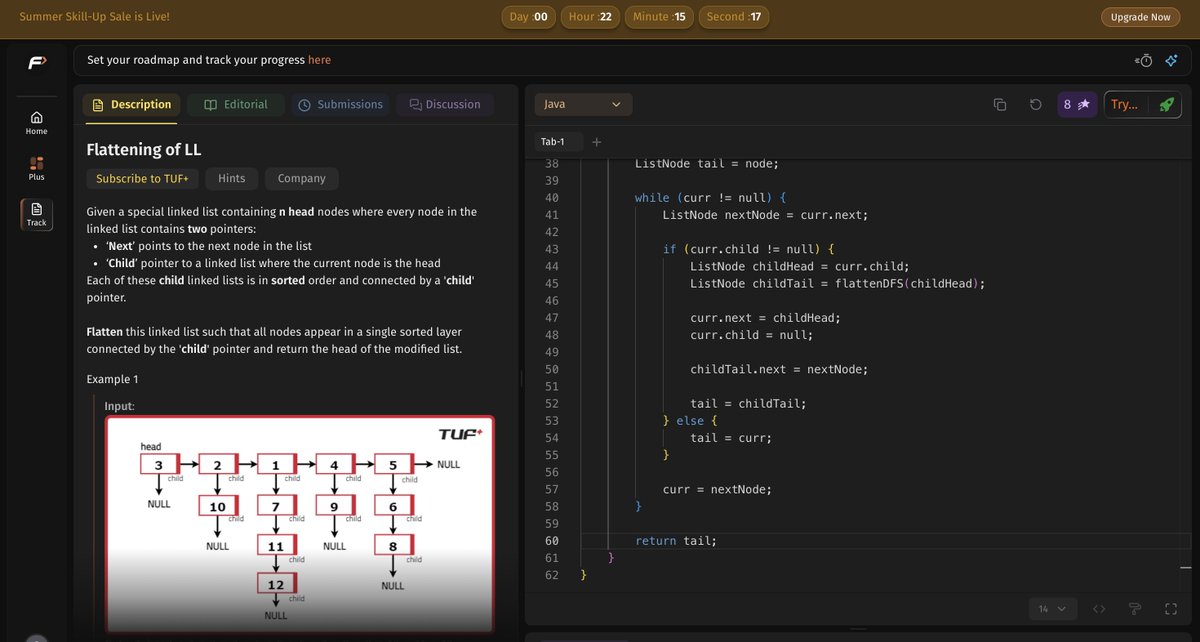Follow the roadmap 'here' link
1200x642 pixels.
[x=319, y=60]
